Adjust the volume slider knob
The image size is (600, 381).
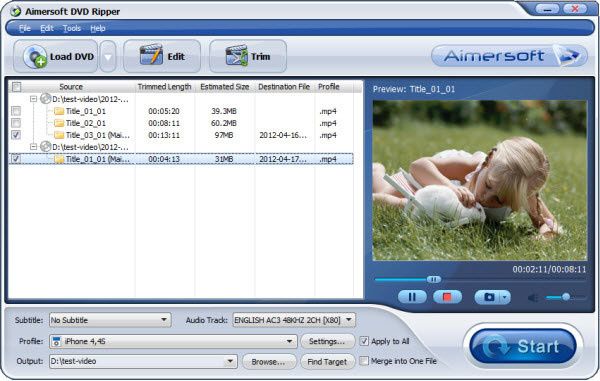coord(566,296)
